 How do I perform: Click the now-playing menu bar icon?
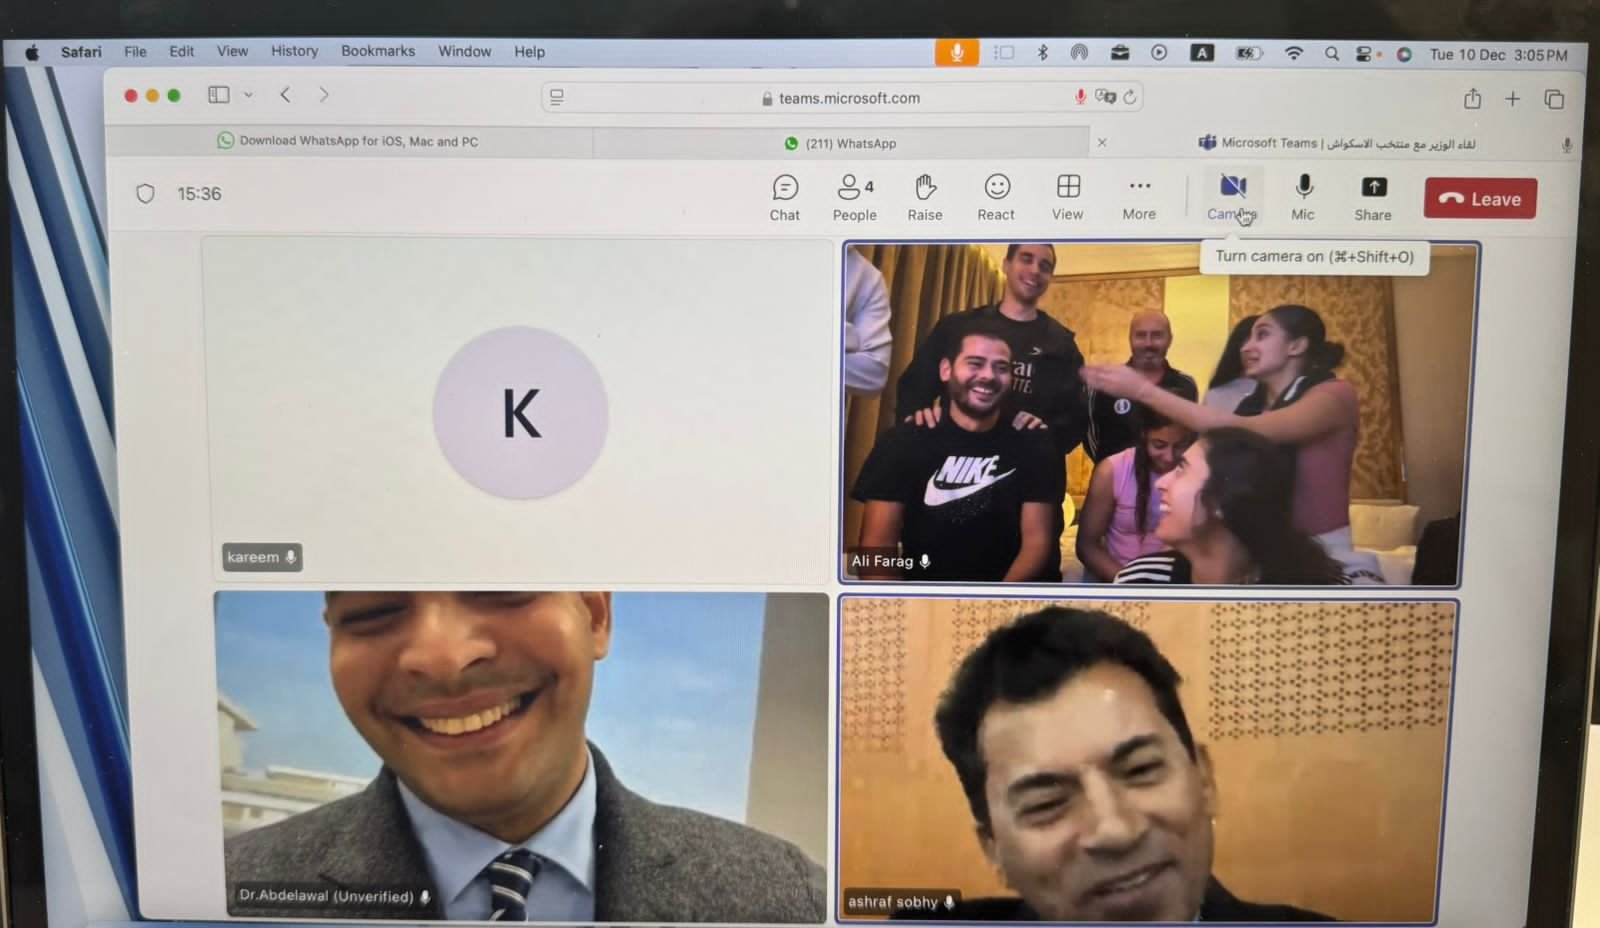click(x=1159, y=53)
